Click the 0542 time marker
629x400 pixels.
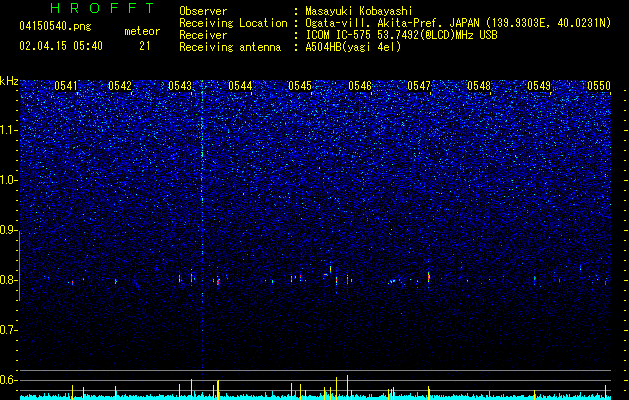pyautogui.click(x=120, y=86)
